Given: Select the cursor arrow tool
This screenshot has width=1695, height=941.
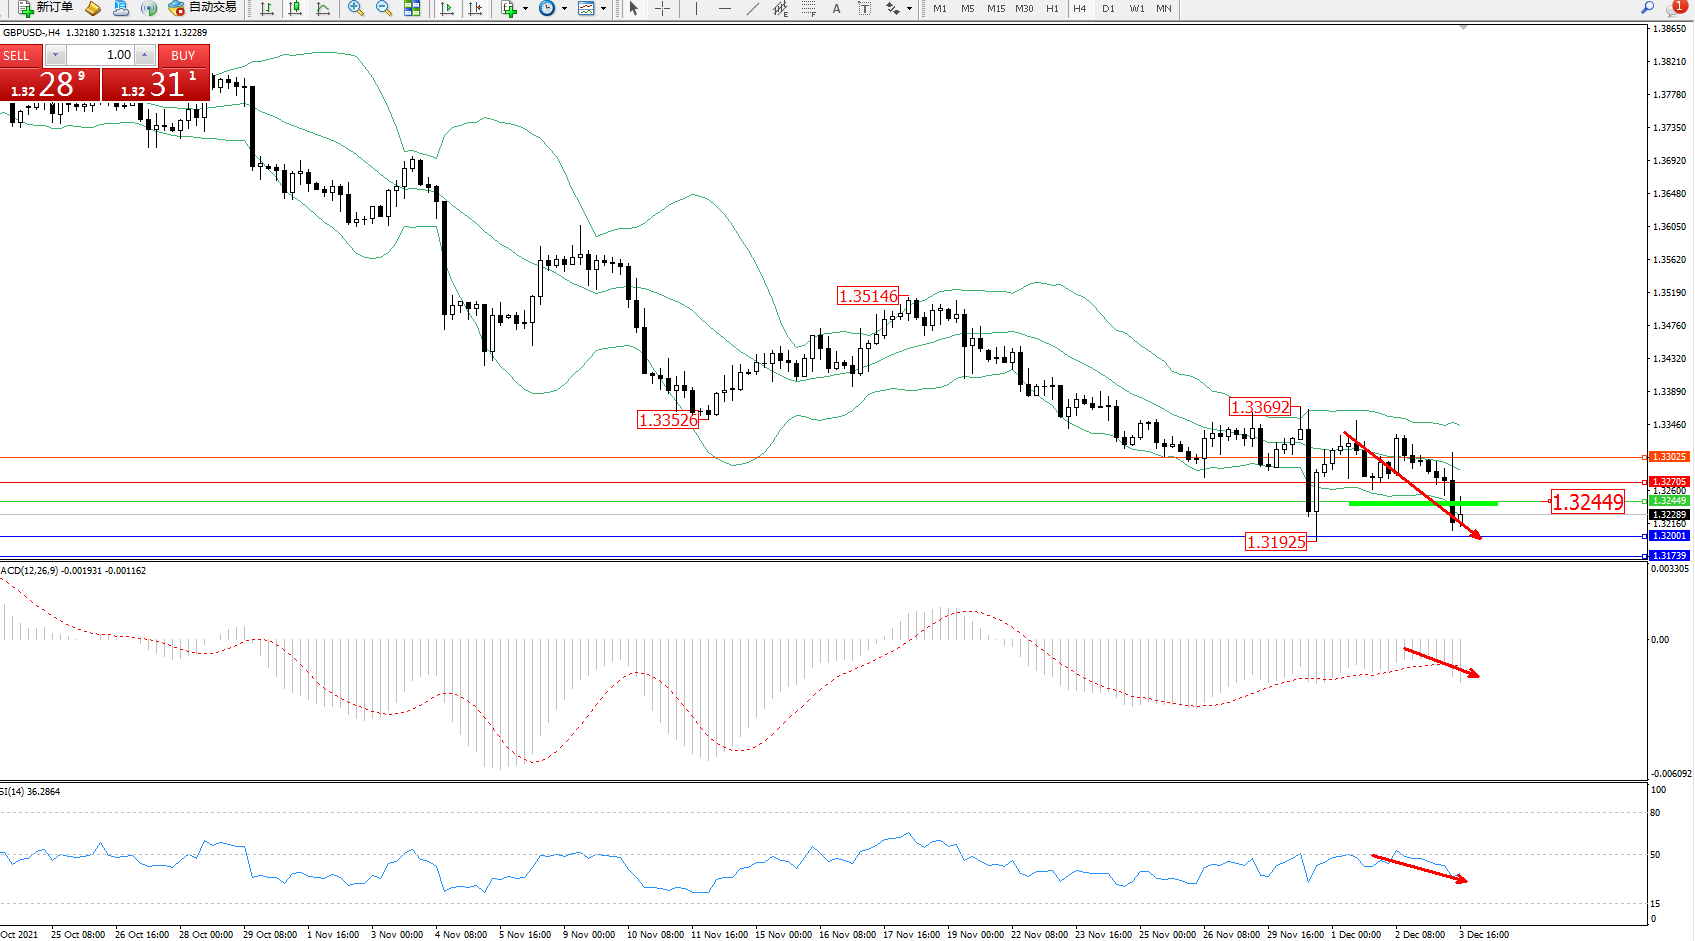Looking at the screenshot, I should [633, 8].
